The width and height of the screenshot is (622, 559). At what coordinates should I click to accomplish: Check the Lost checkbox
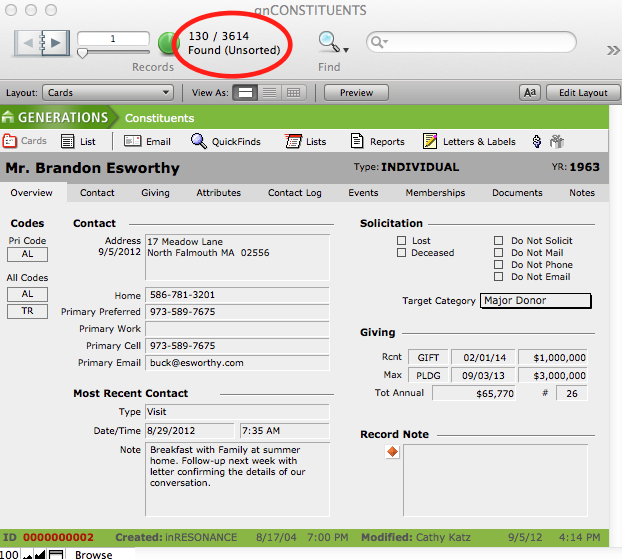(402, 241)
